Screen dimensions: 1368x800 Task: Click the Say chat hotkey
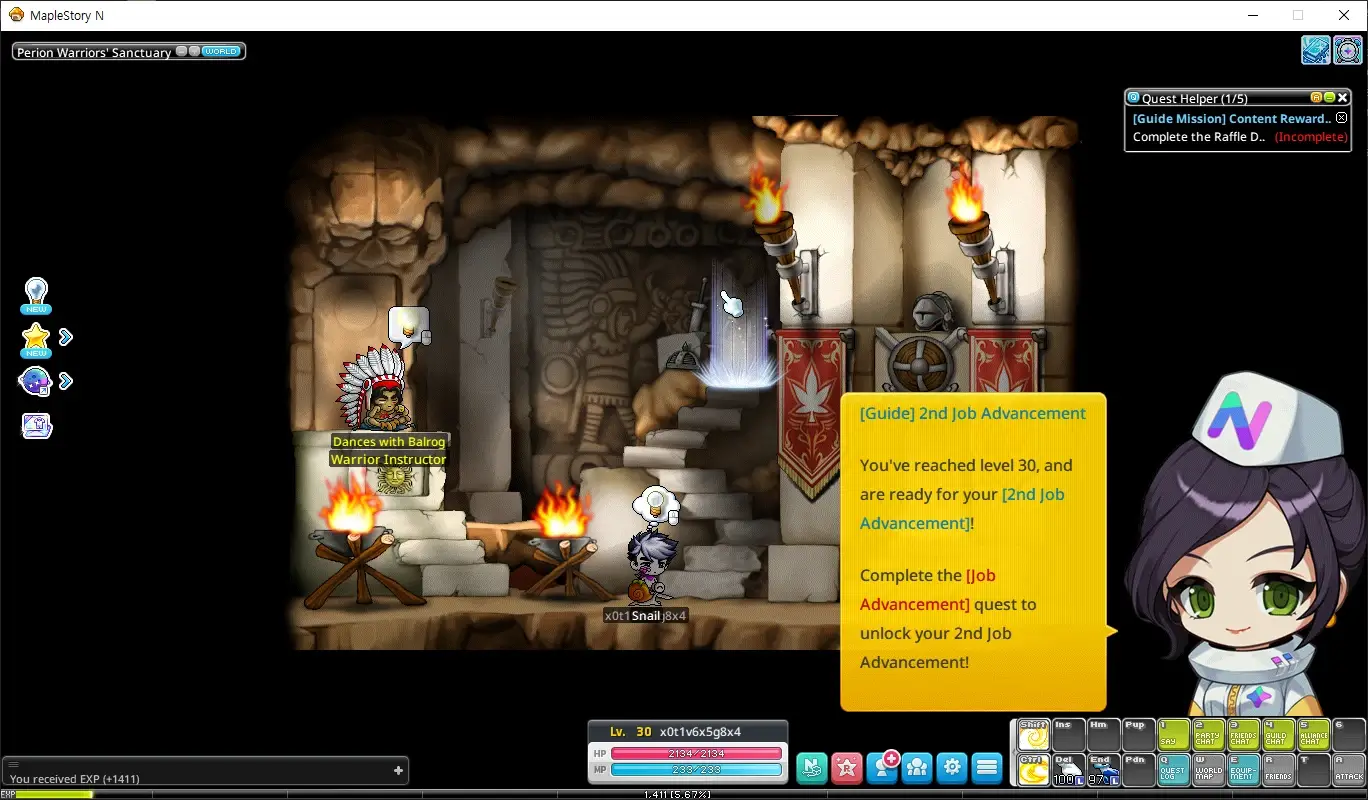pos(1174,735)
